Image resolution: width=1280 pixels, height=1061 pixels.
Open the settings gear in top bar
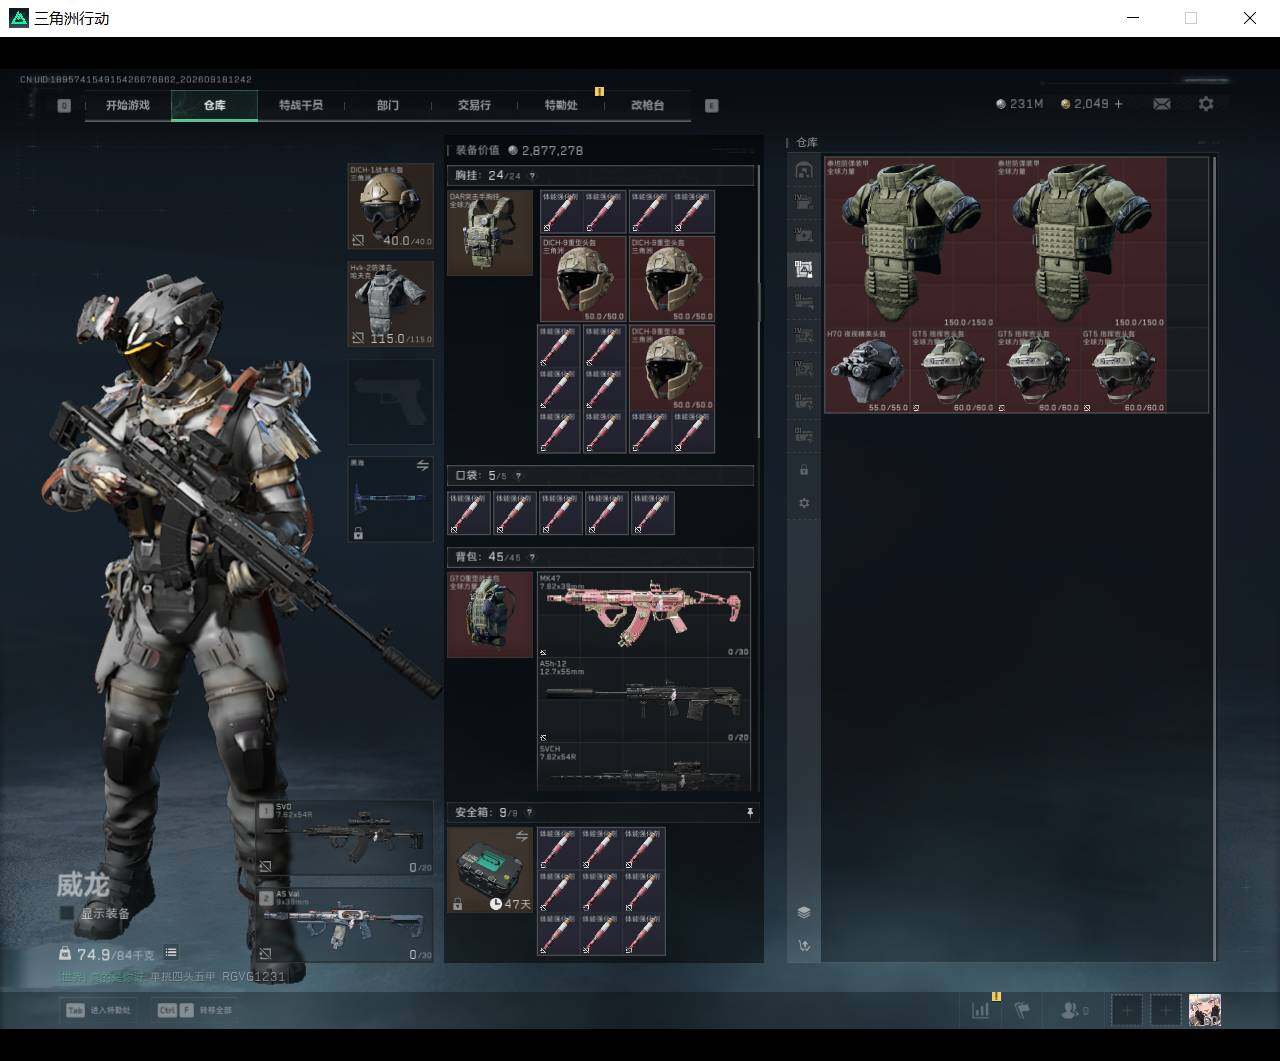pyautogui.click(x=1206, y=104)
